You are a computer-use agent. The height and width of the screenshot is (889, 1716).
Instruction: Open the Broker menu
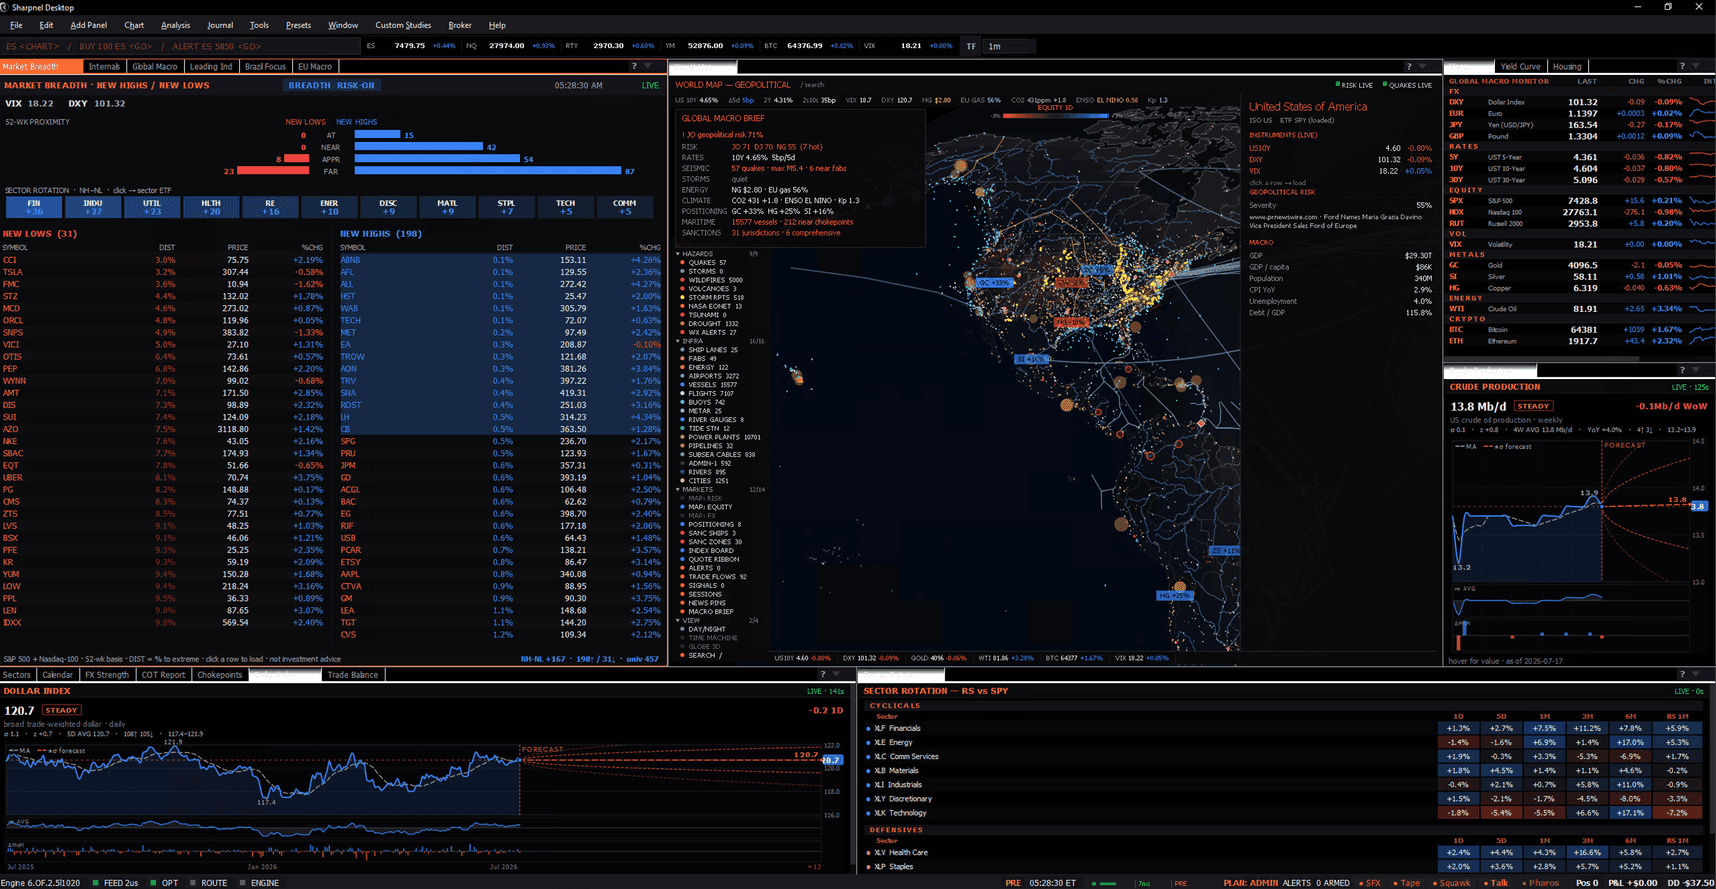click(460, 25)
